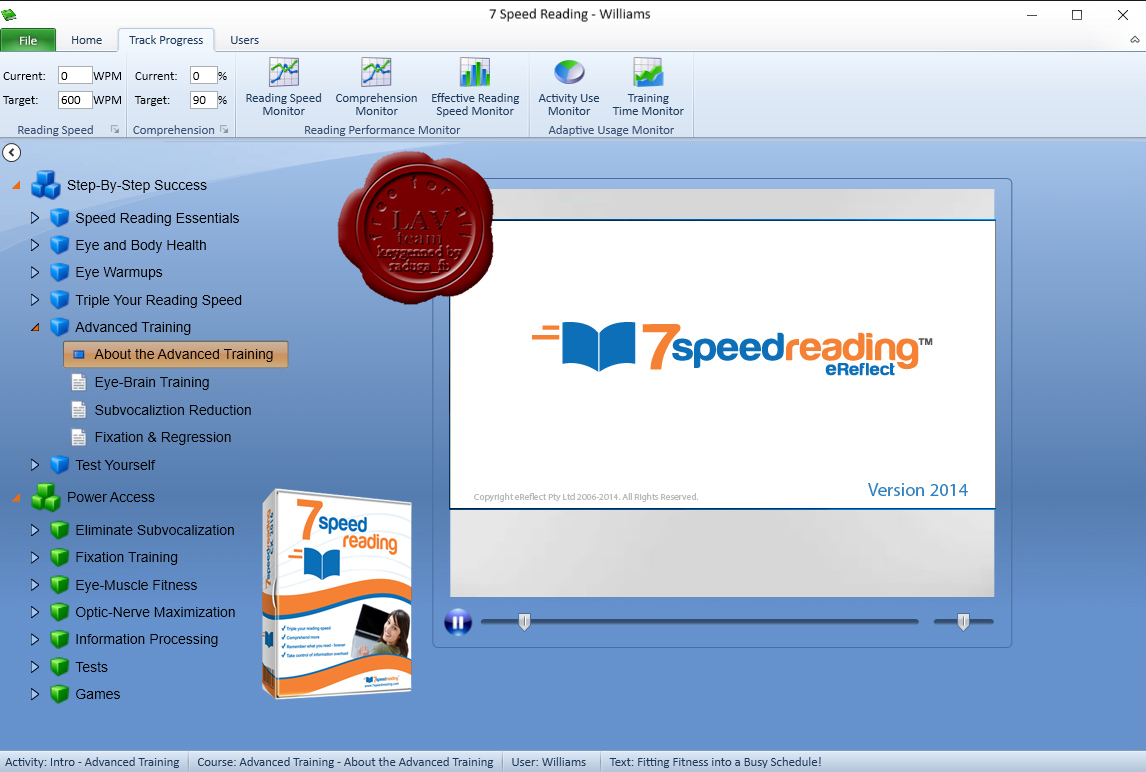Click the Eye-Muscle Fitness green cube icon
1146x772 pixels.
59,585
